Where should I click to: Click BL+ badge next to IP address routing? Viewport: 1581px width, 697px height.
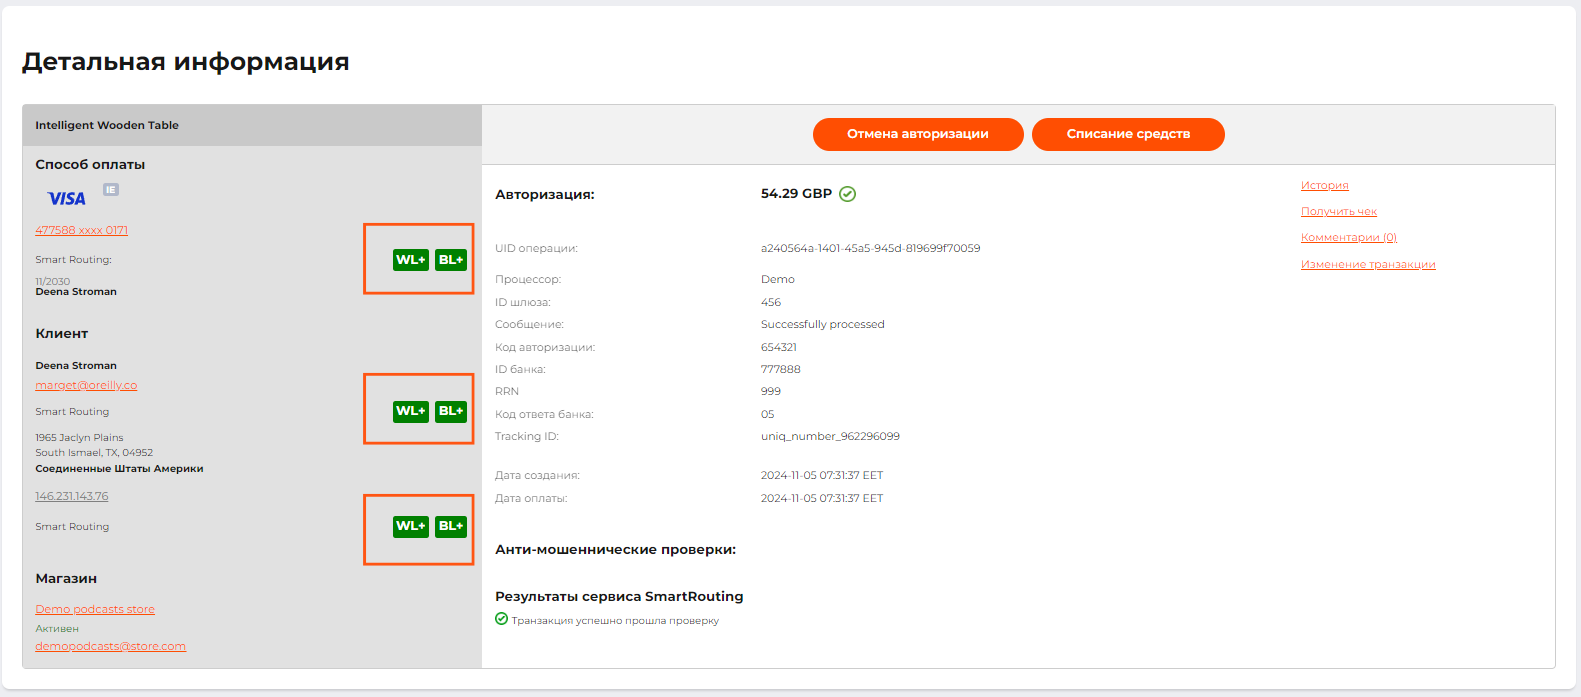[x=451, y=526]
